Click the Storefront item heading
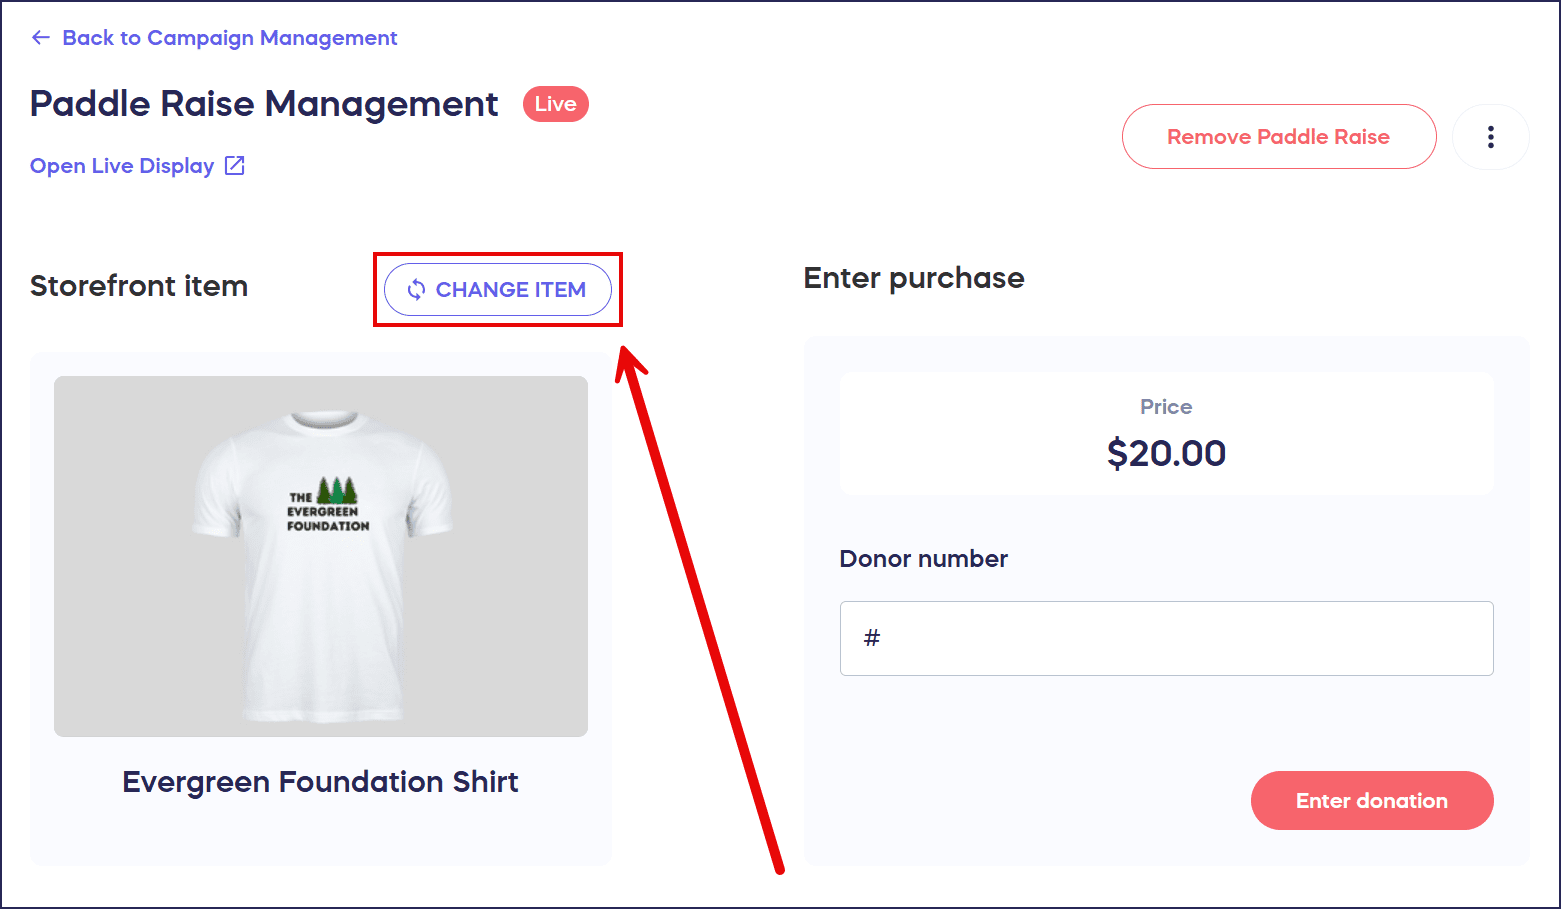 139,286
